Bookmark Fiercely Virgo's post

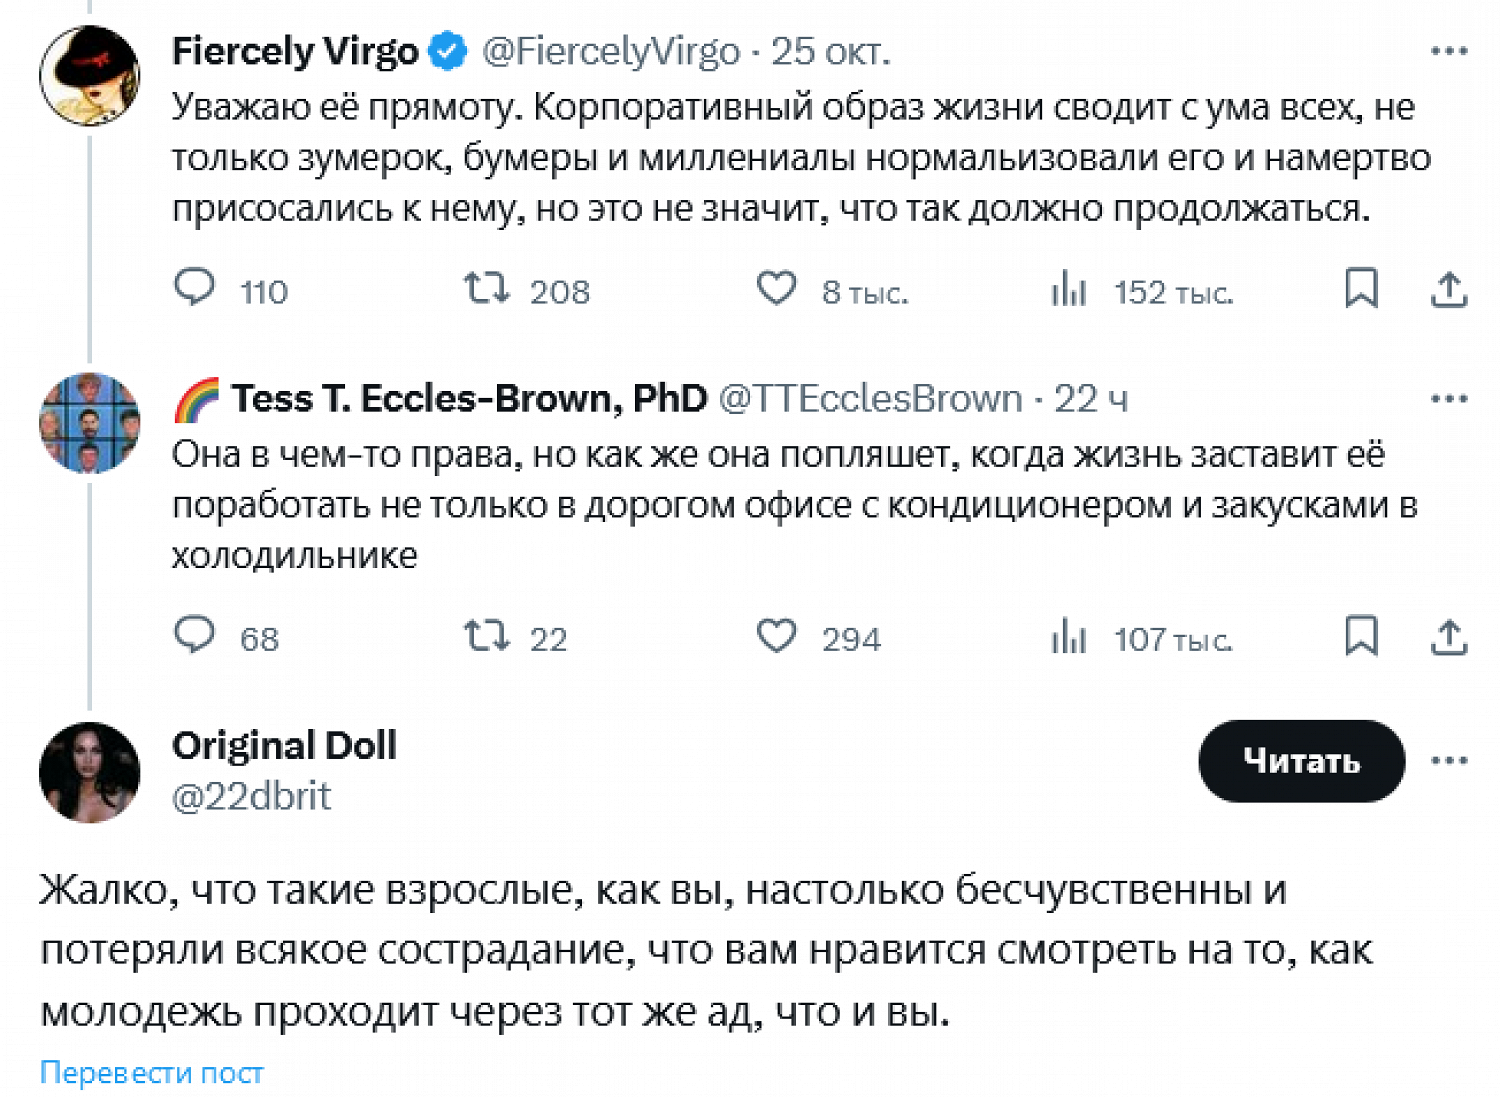click(x=1361, y=288)
